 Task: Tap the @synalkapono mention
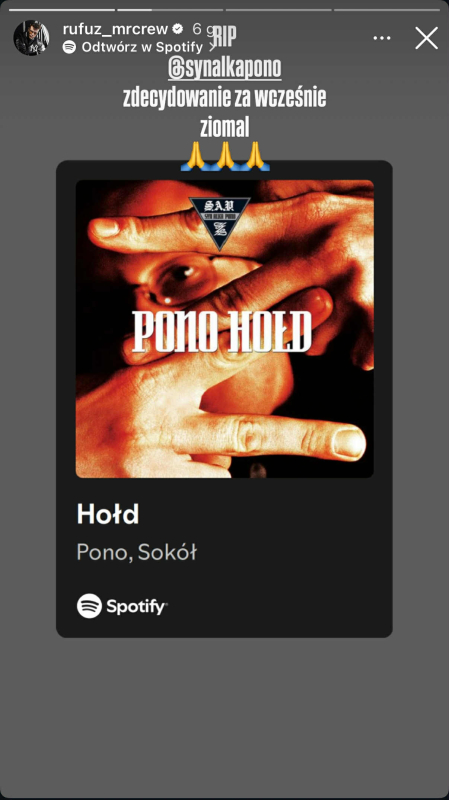tap(224, 69)
